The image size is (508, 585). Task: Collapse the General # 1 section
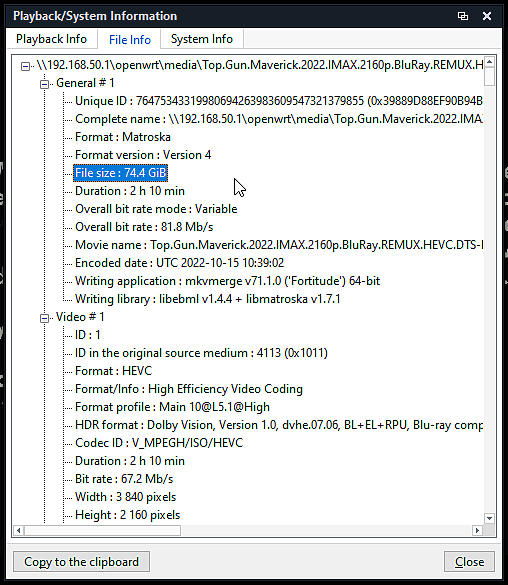(44, 84)
